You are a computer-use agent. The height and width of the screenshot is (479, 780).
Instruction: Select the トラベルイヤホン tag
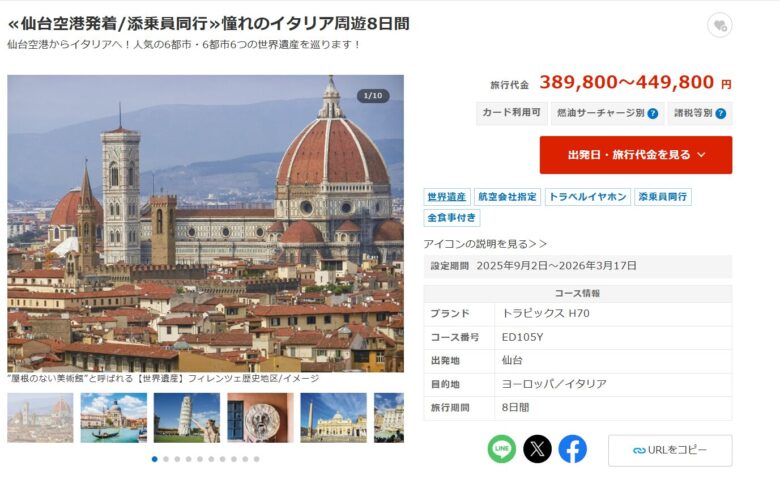(587, 197)
